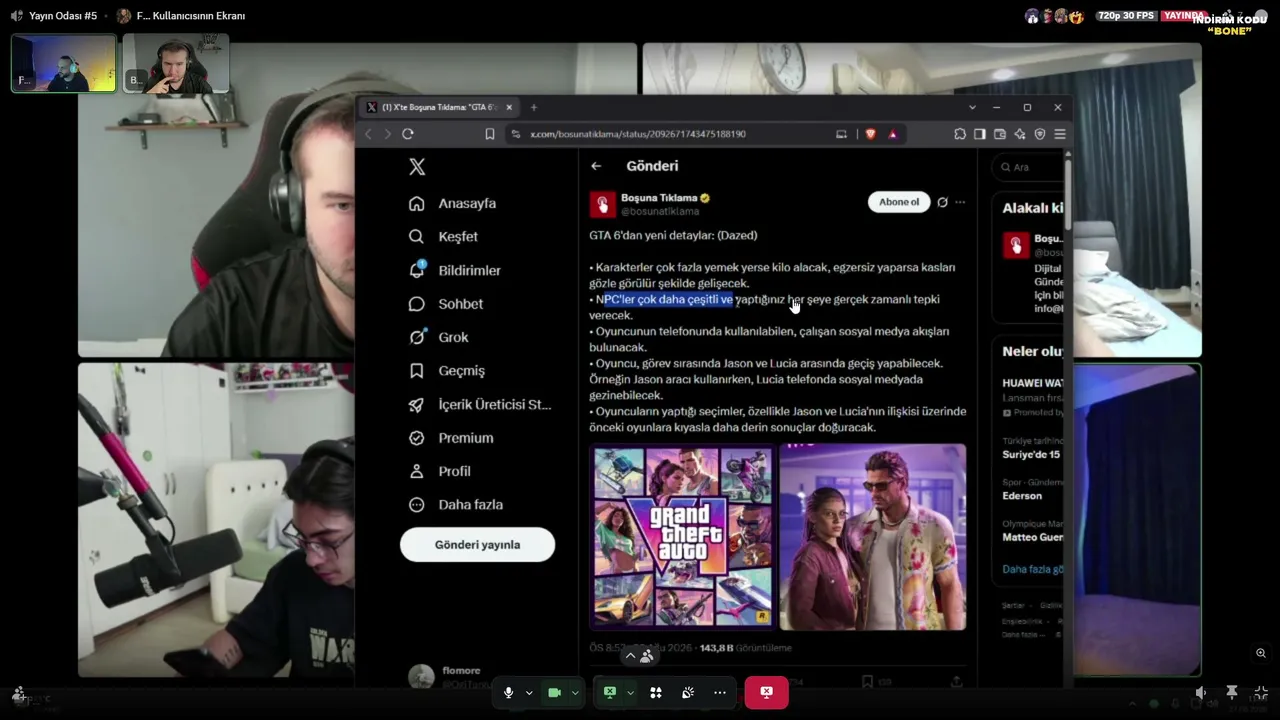1280x720 pixels.
Task: Open the browser extensions puzzle icon
Action: click(x=960, y=134)
